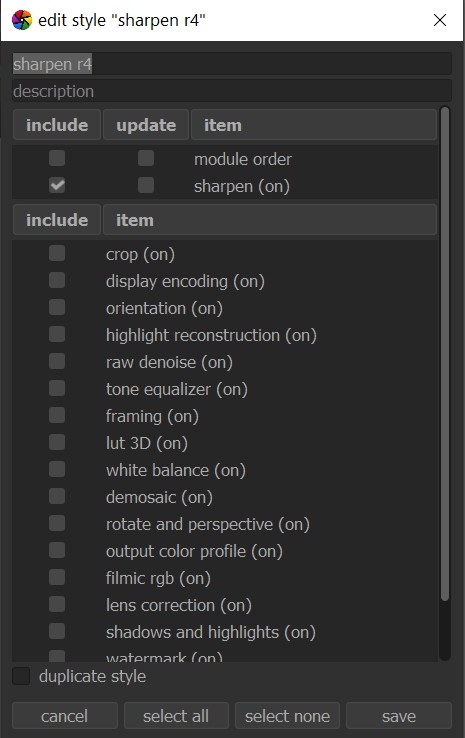Click the 'duplicate style' label

tap(92, 677)
